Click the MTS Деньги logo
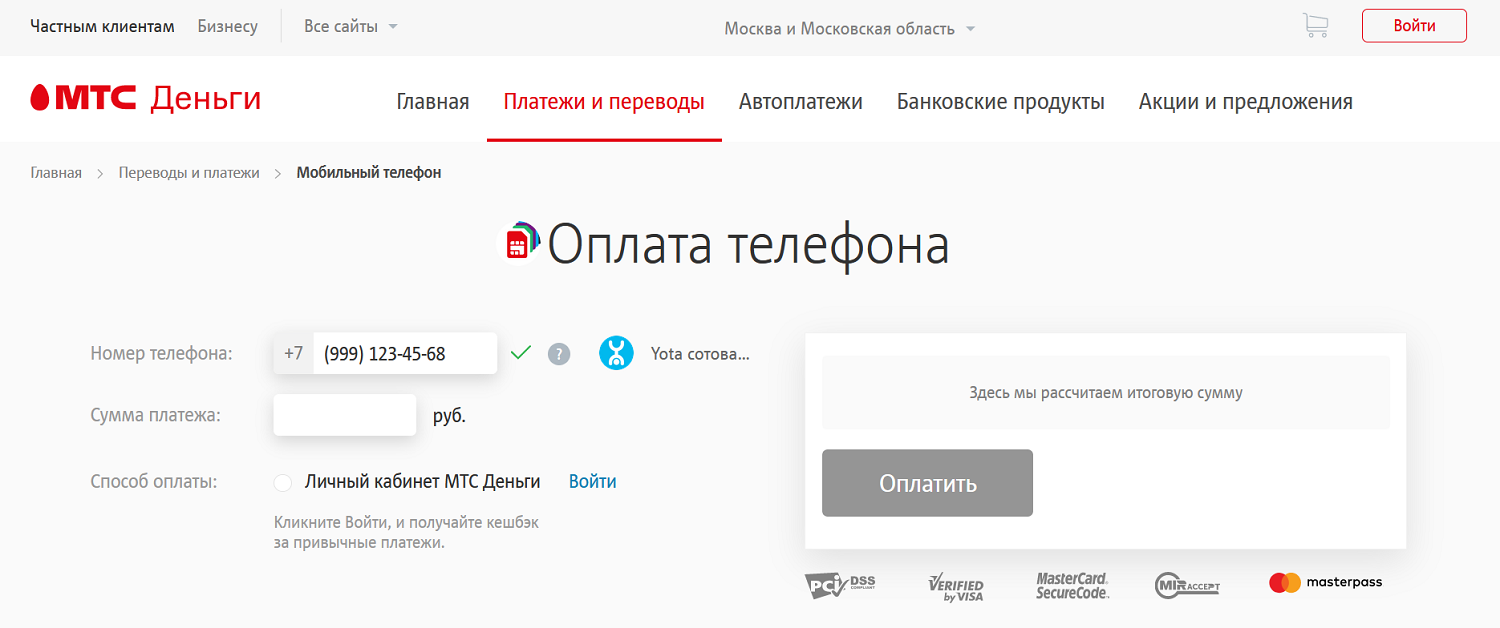Screen dimensions: 1500x628 (146, 98)
